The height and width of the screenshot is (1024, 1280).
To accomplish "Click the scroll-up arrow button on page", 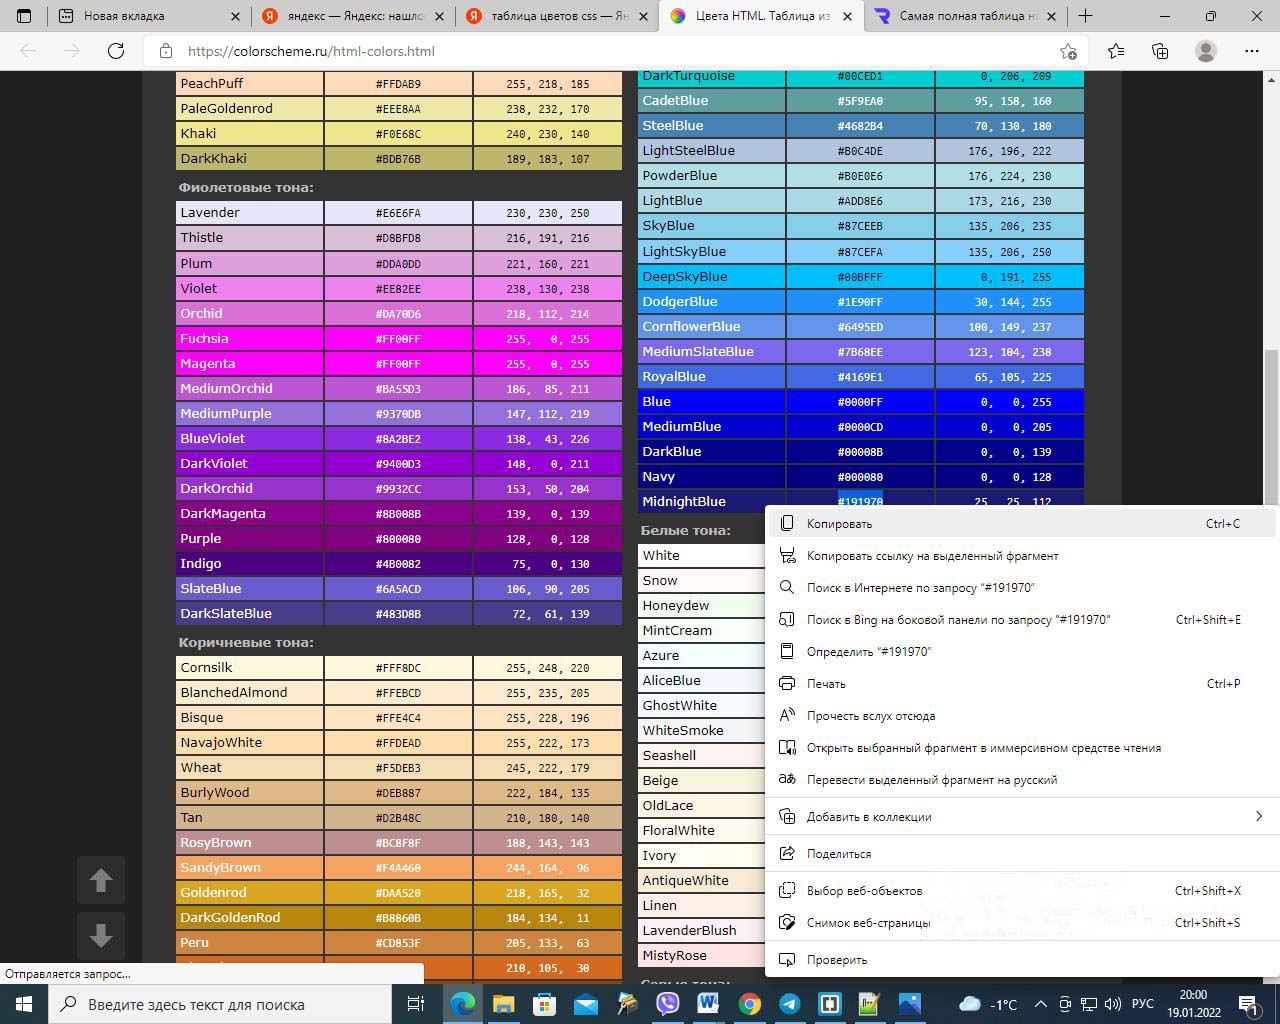I will click(x=101, y=880).
